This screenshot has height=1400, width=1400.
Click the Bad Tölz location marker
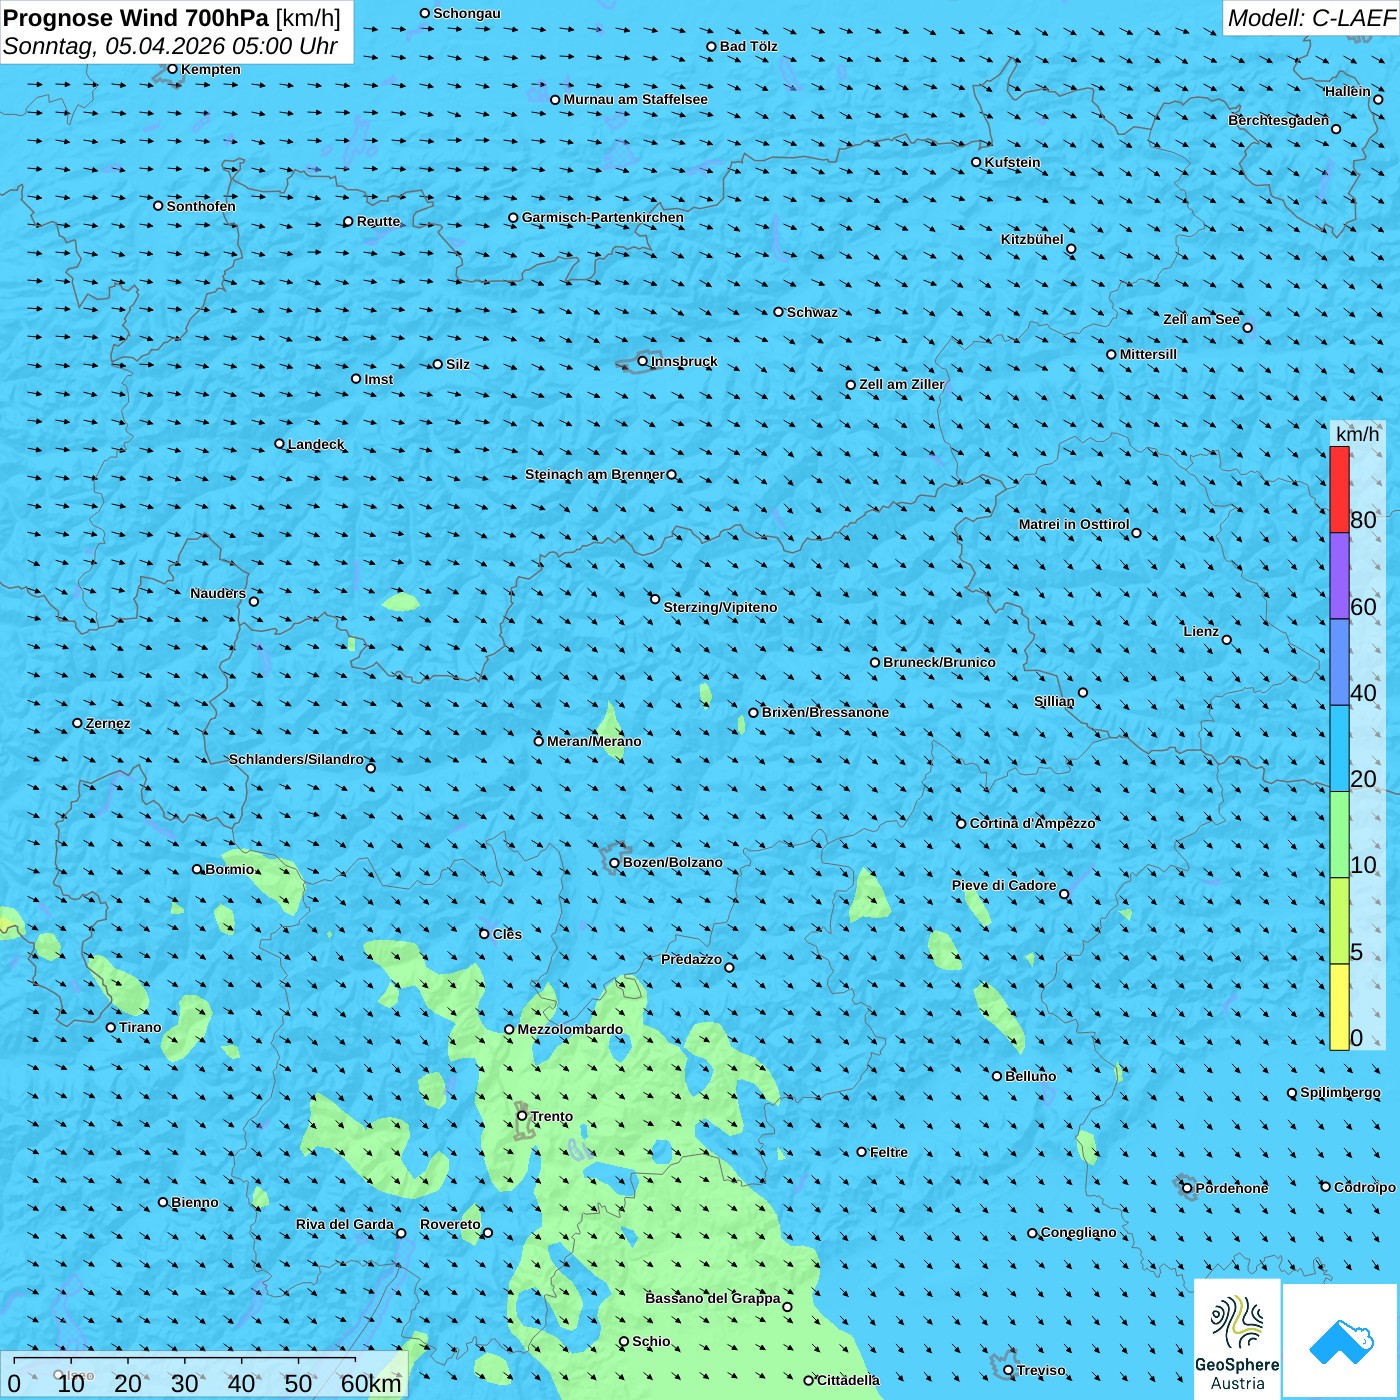[712, 47]
